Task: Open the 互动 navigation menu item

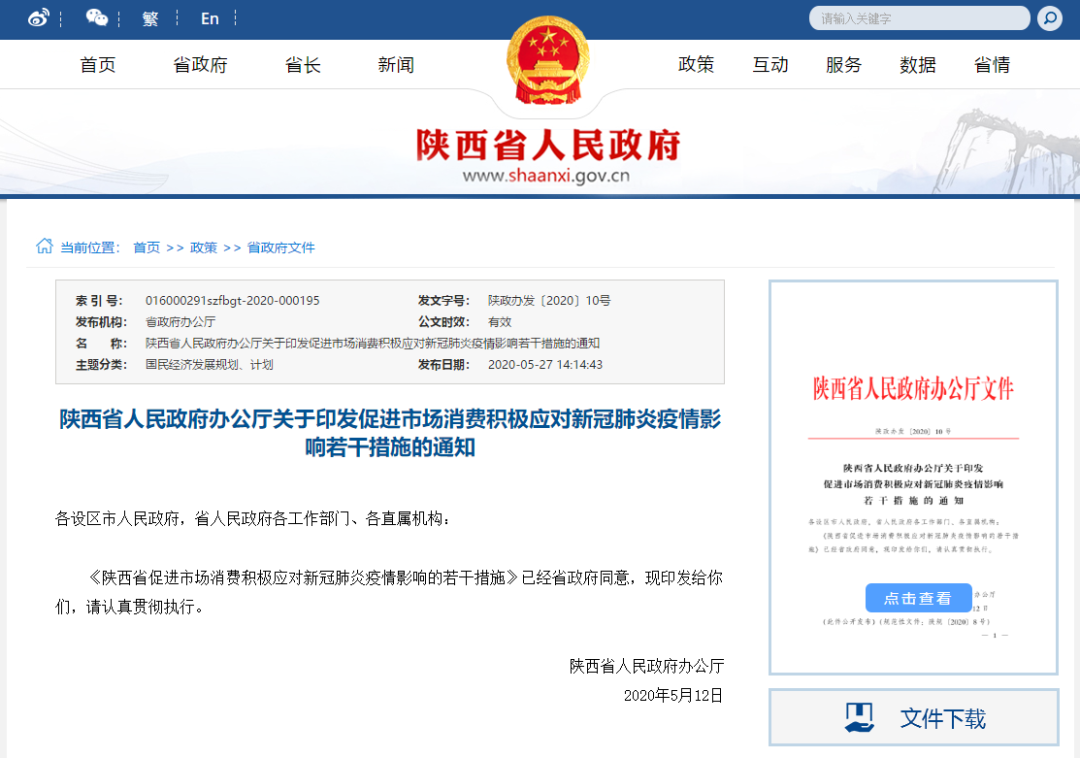Action: [770, 65]
